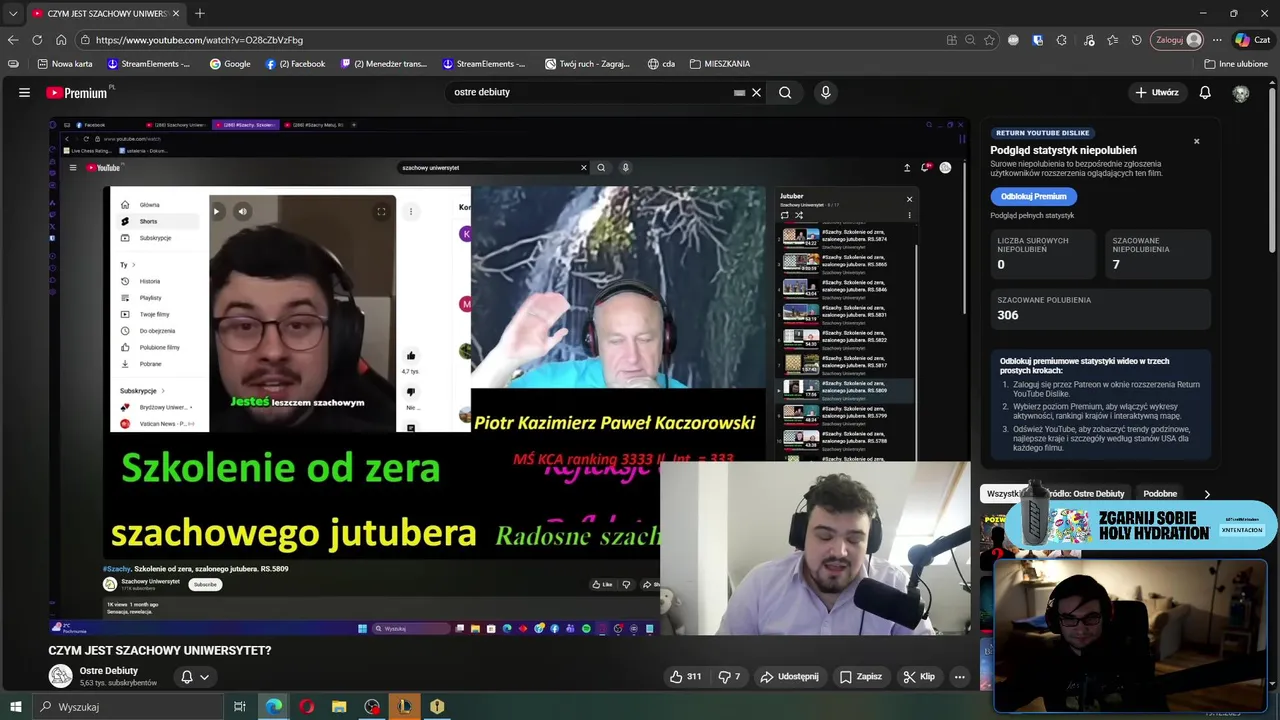Open browser history clock icon
This screenshot has width=1280, height=720.
(1137, 40)
